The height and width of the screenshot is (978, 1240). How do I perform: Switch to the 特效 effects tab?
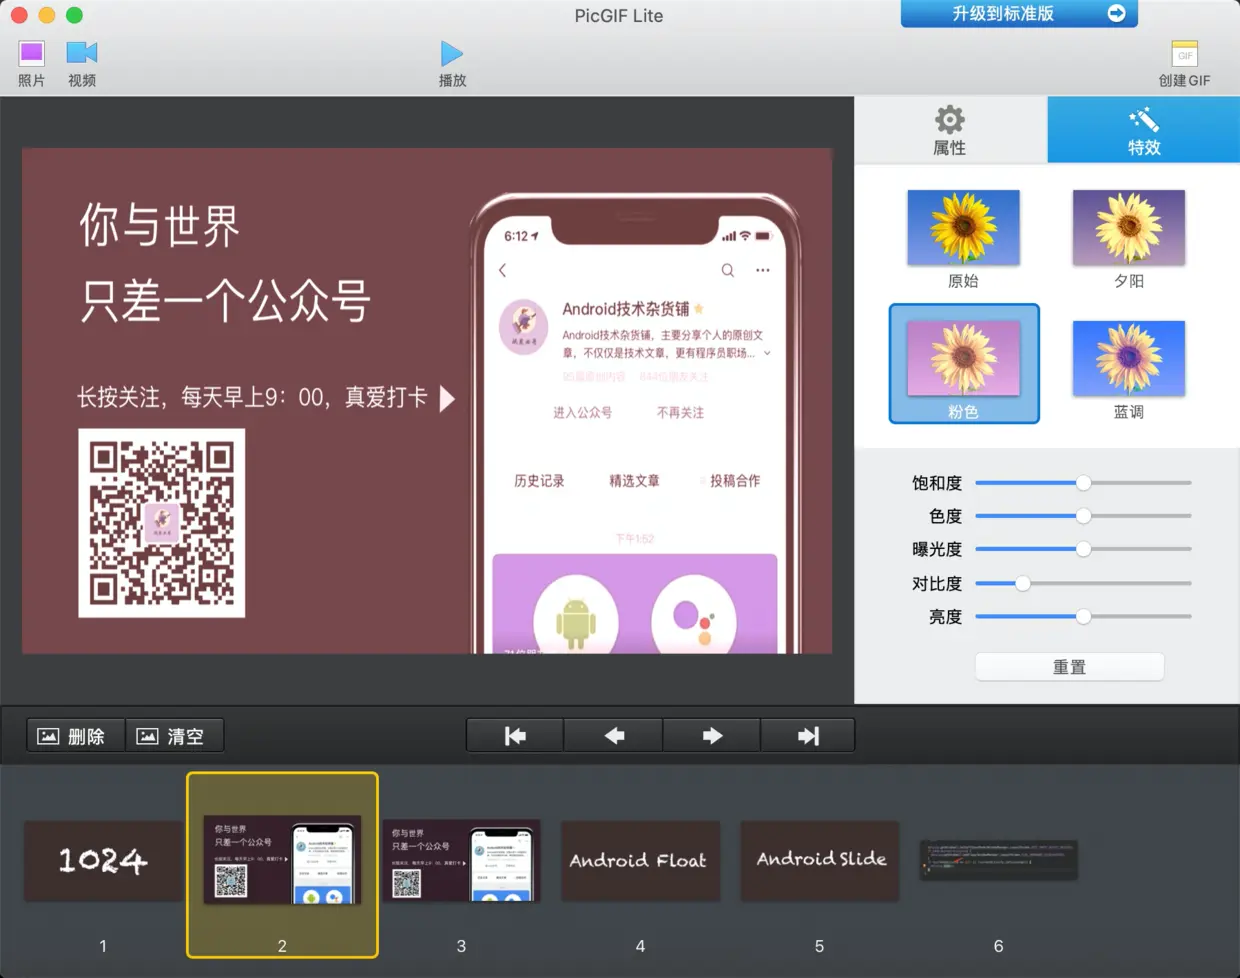[1144, 130]
